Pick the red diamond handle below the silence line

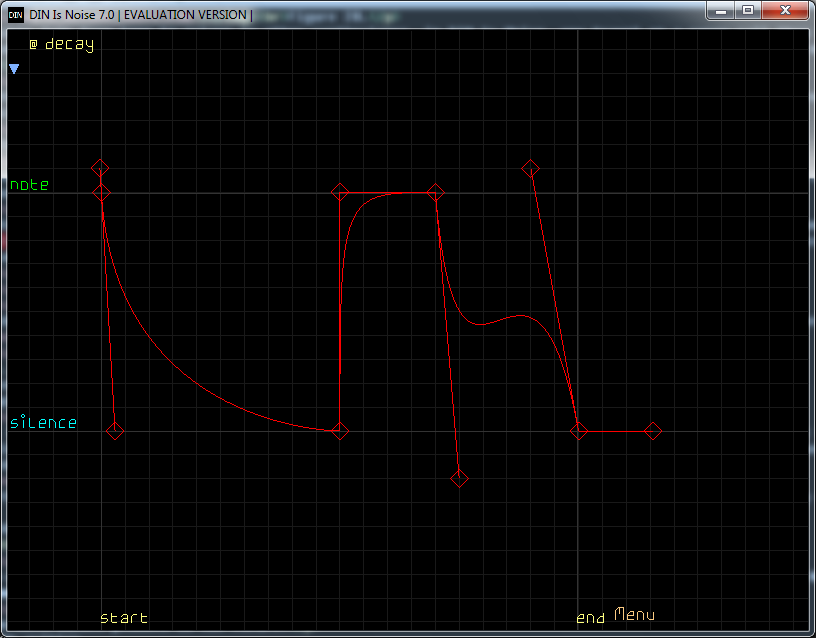tap(459, 478)
